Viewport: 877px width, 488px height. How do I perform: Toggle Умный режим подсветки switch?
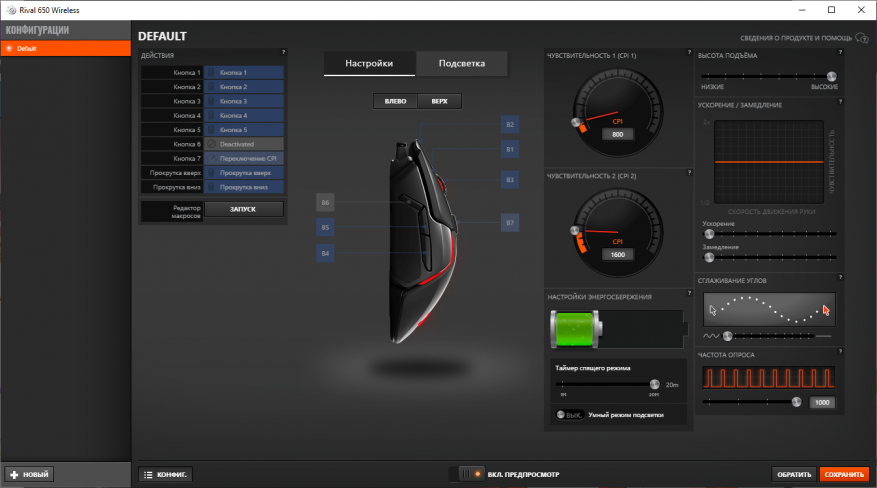569,415
